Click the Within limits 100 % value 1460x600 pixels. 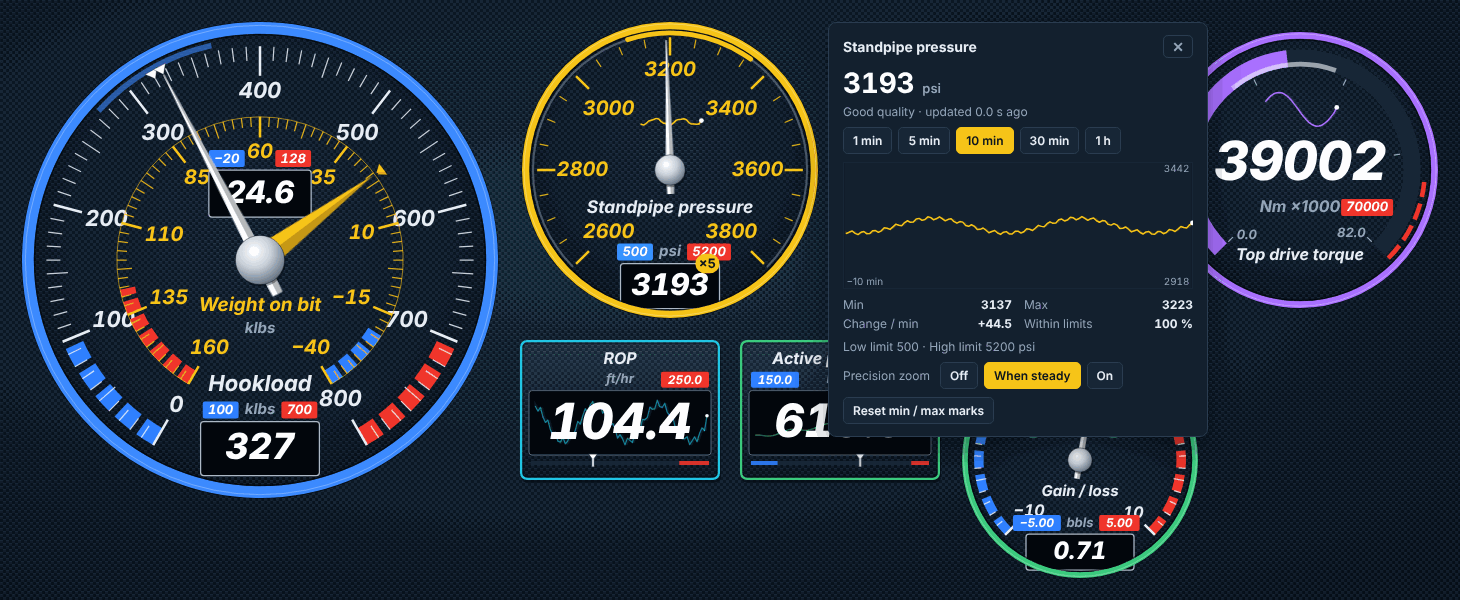pyautogui.click(x=1173, y=324)
